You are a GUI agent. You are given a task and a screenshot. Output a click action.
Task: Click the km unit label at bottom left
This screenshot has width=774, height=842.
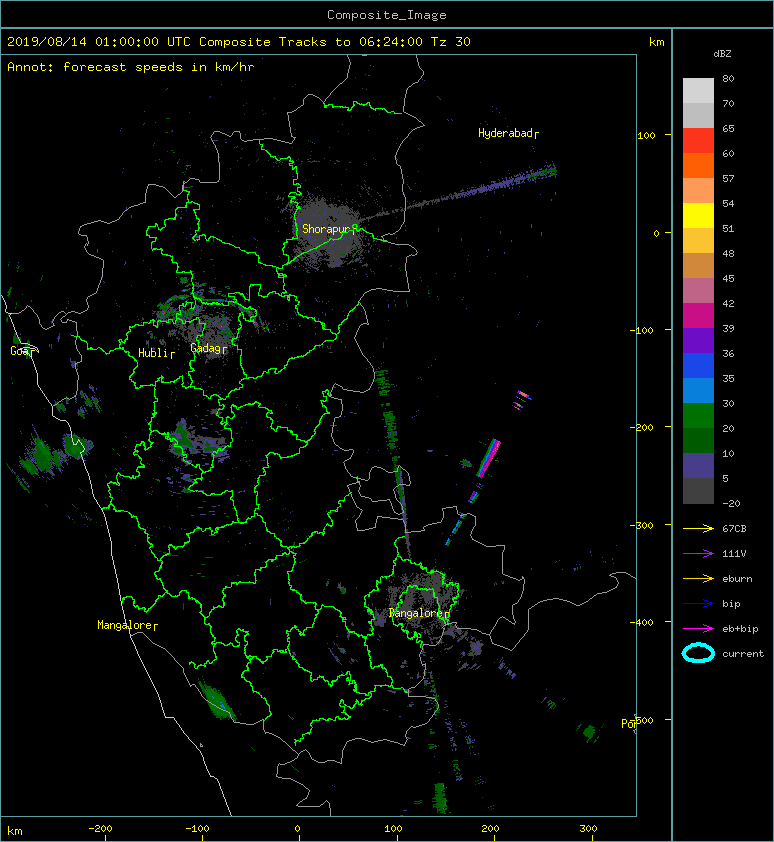(15, 831)
